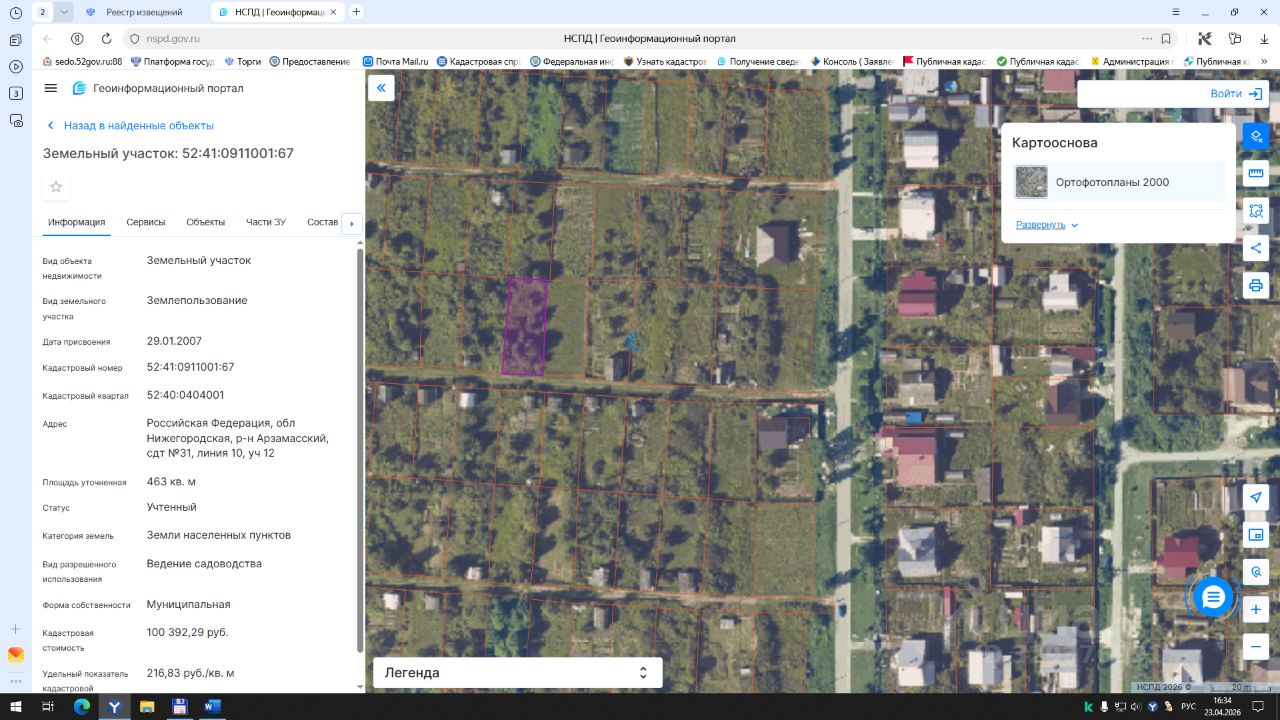The image size is (1280, 720).
Task: Zoom in on the map with plus
Action: 1256,609
